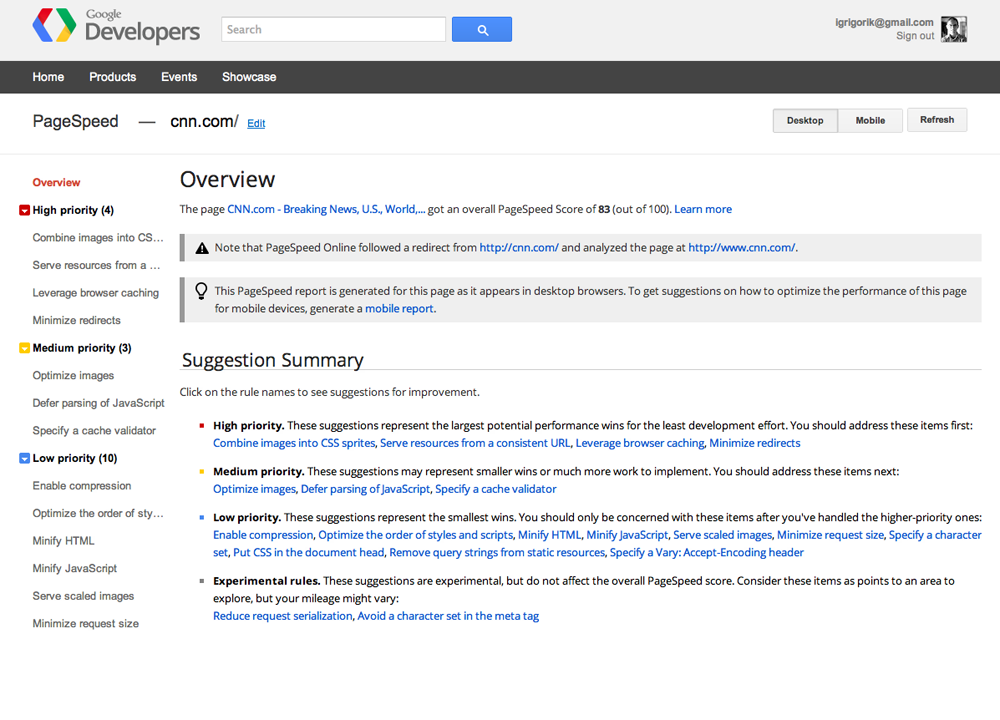This screenshot has width=1000, height=720.
Task: Open Serve scaled images summary link
Action: [x=723, y=535]
